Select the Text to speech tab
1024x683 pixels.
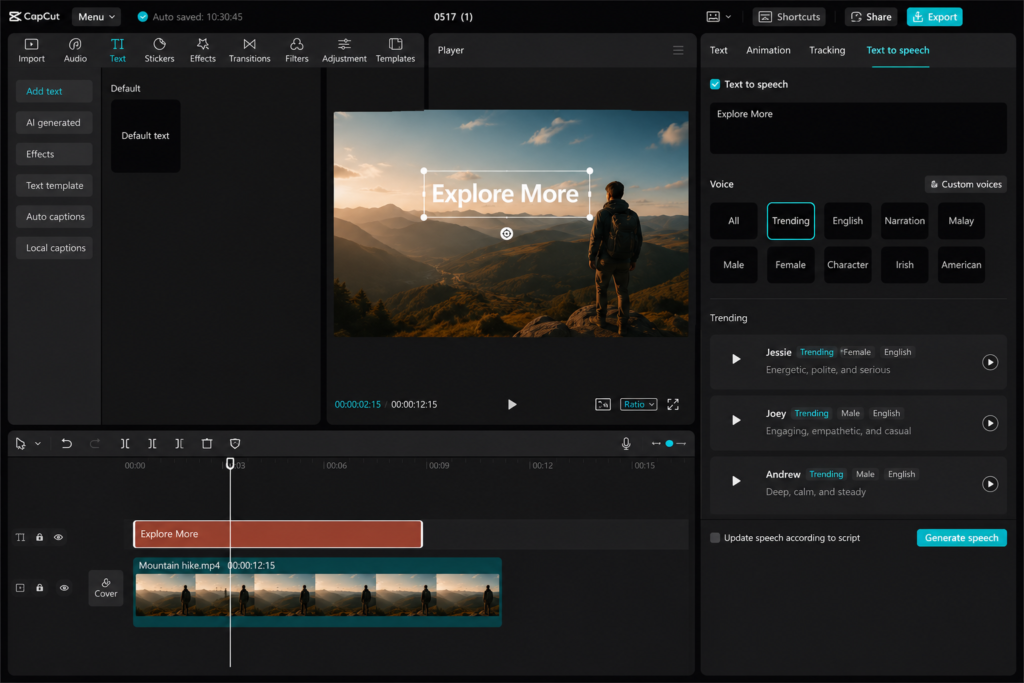(897, 50)
